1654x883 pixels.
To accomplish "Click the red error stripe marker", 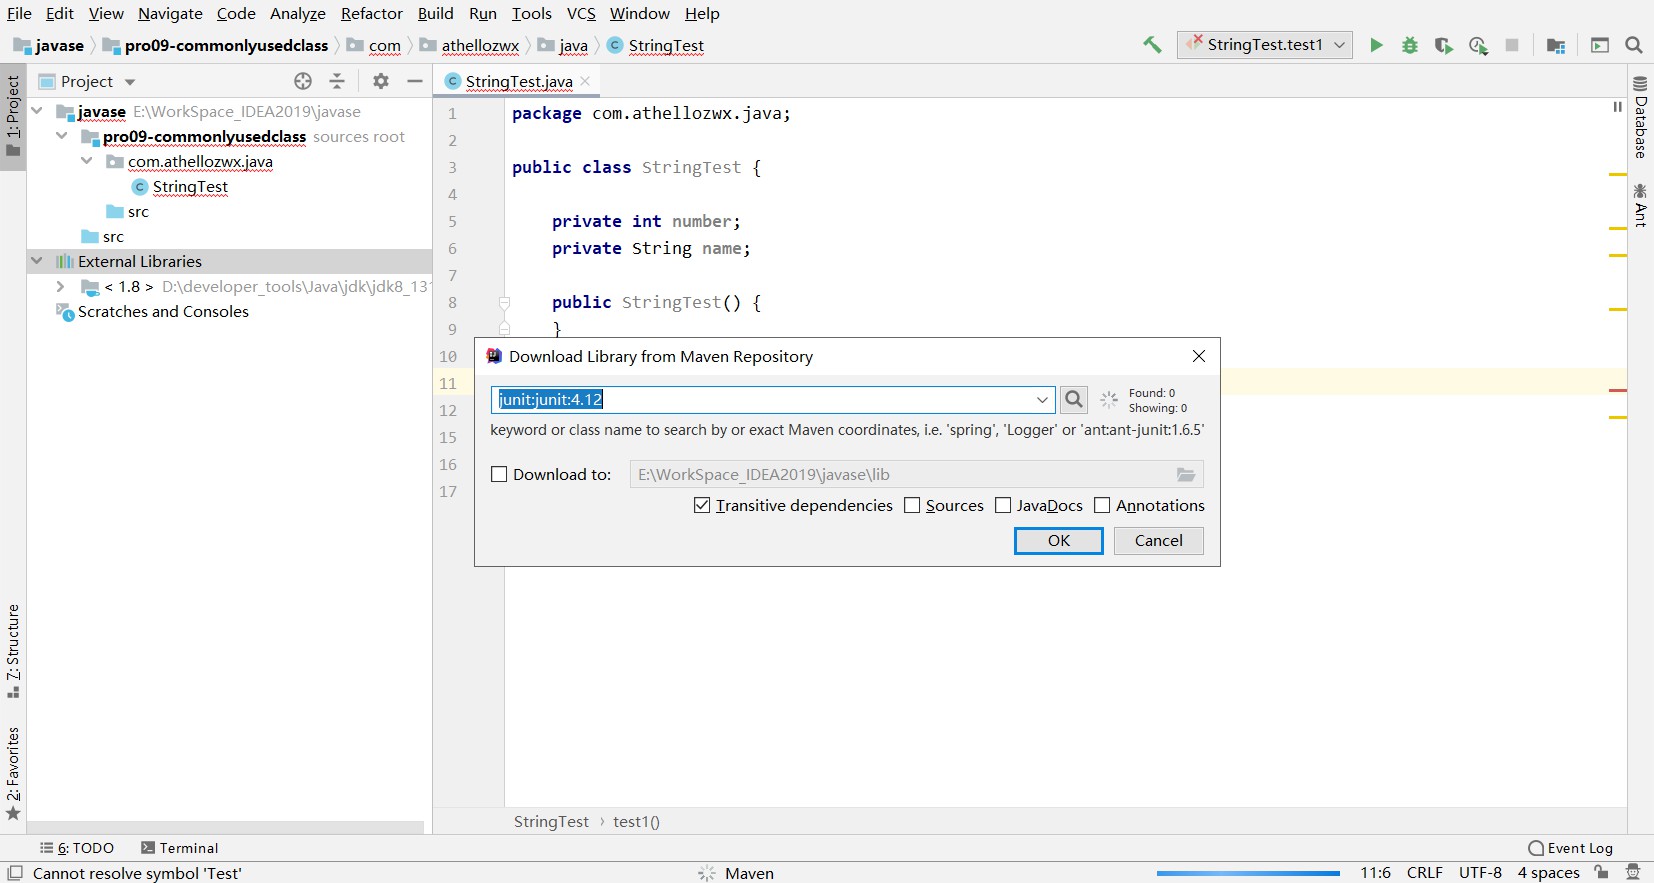I will [1618, 390].
